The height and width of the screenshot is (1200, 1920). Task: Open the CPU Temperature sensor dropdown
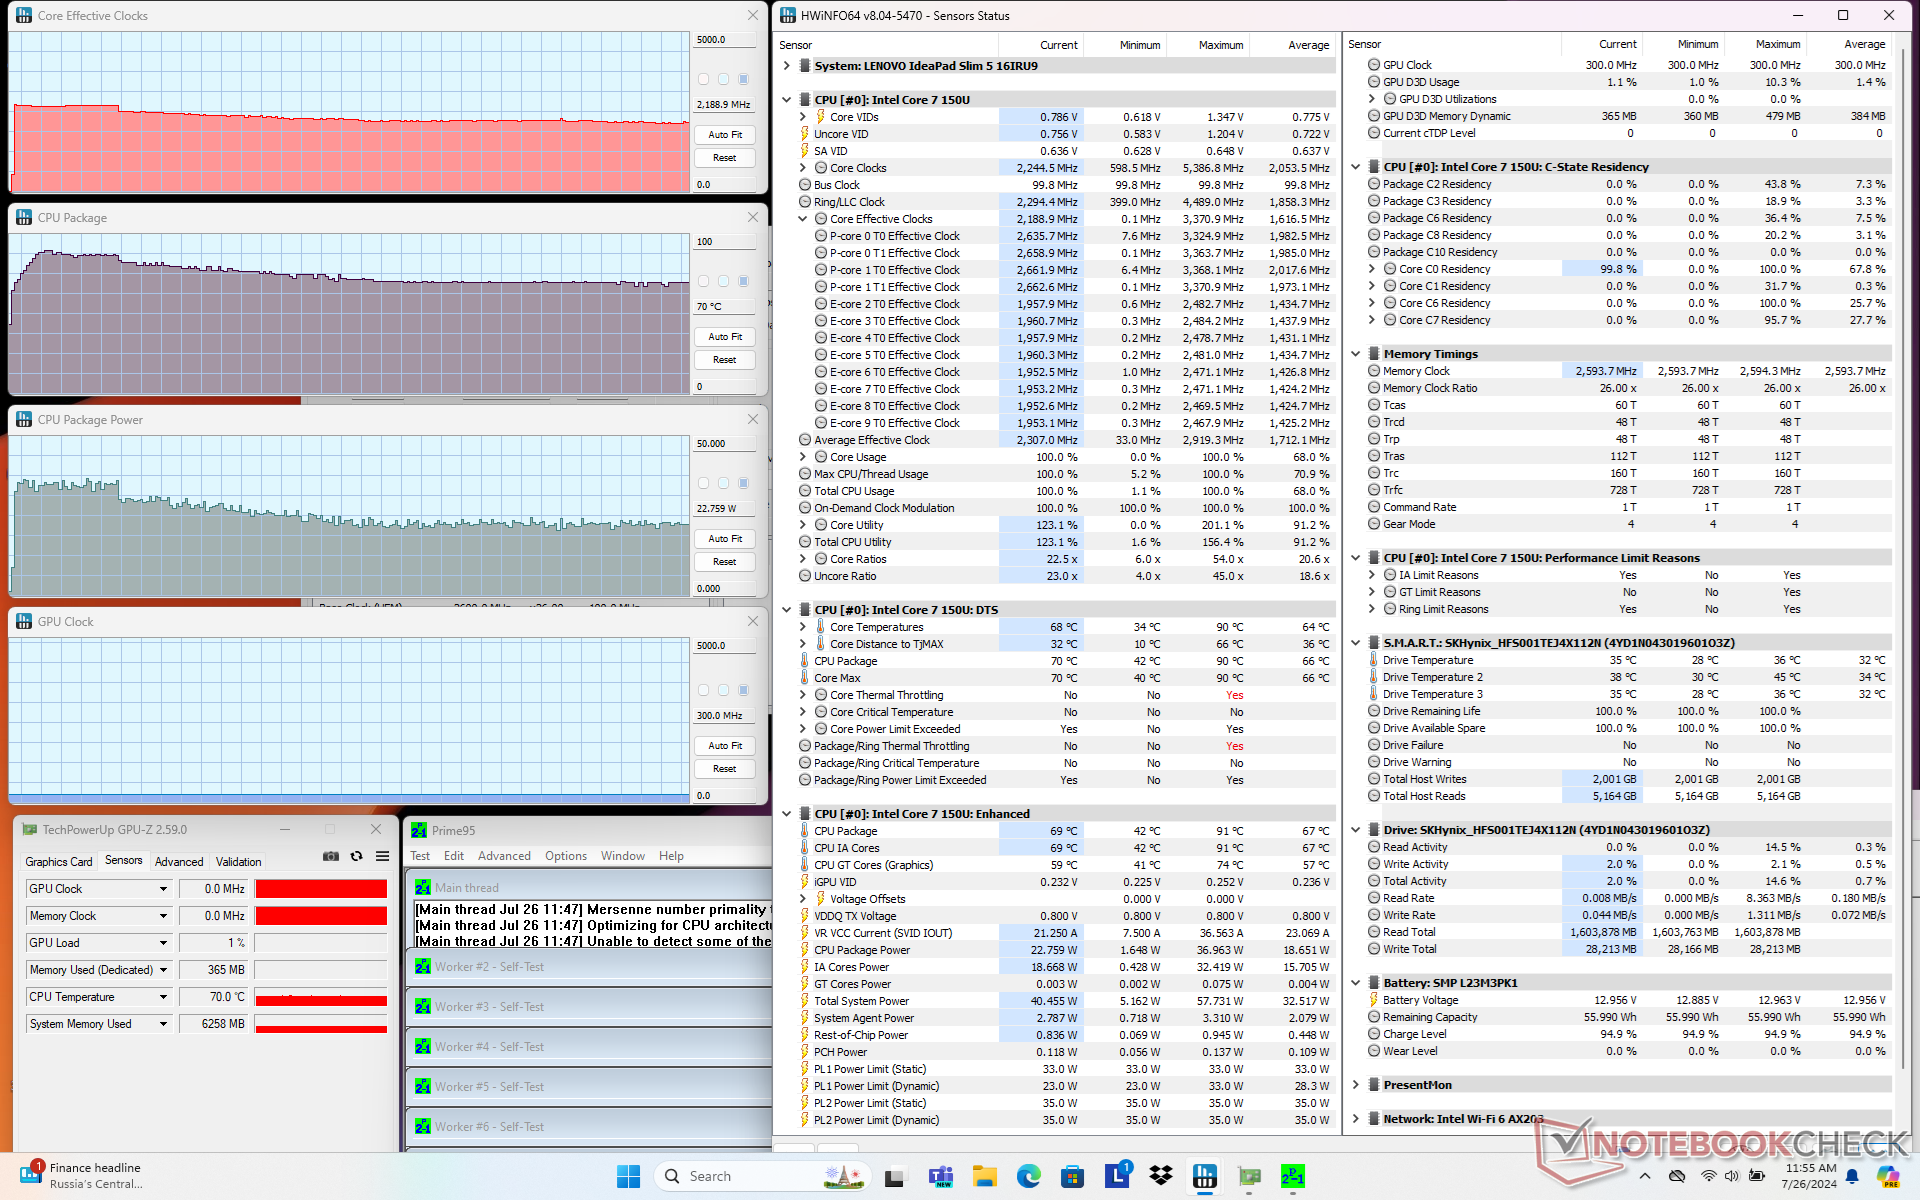coord(164,997)
